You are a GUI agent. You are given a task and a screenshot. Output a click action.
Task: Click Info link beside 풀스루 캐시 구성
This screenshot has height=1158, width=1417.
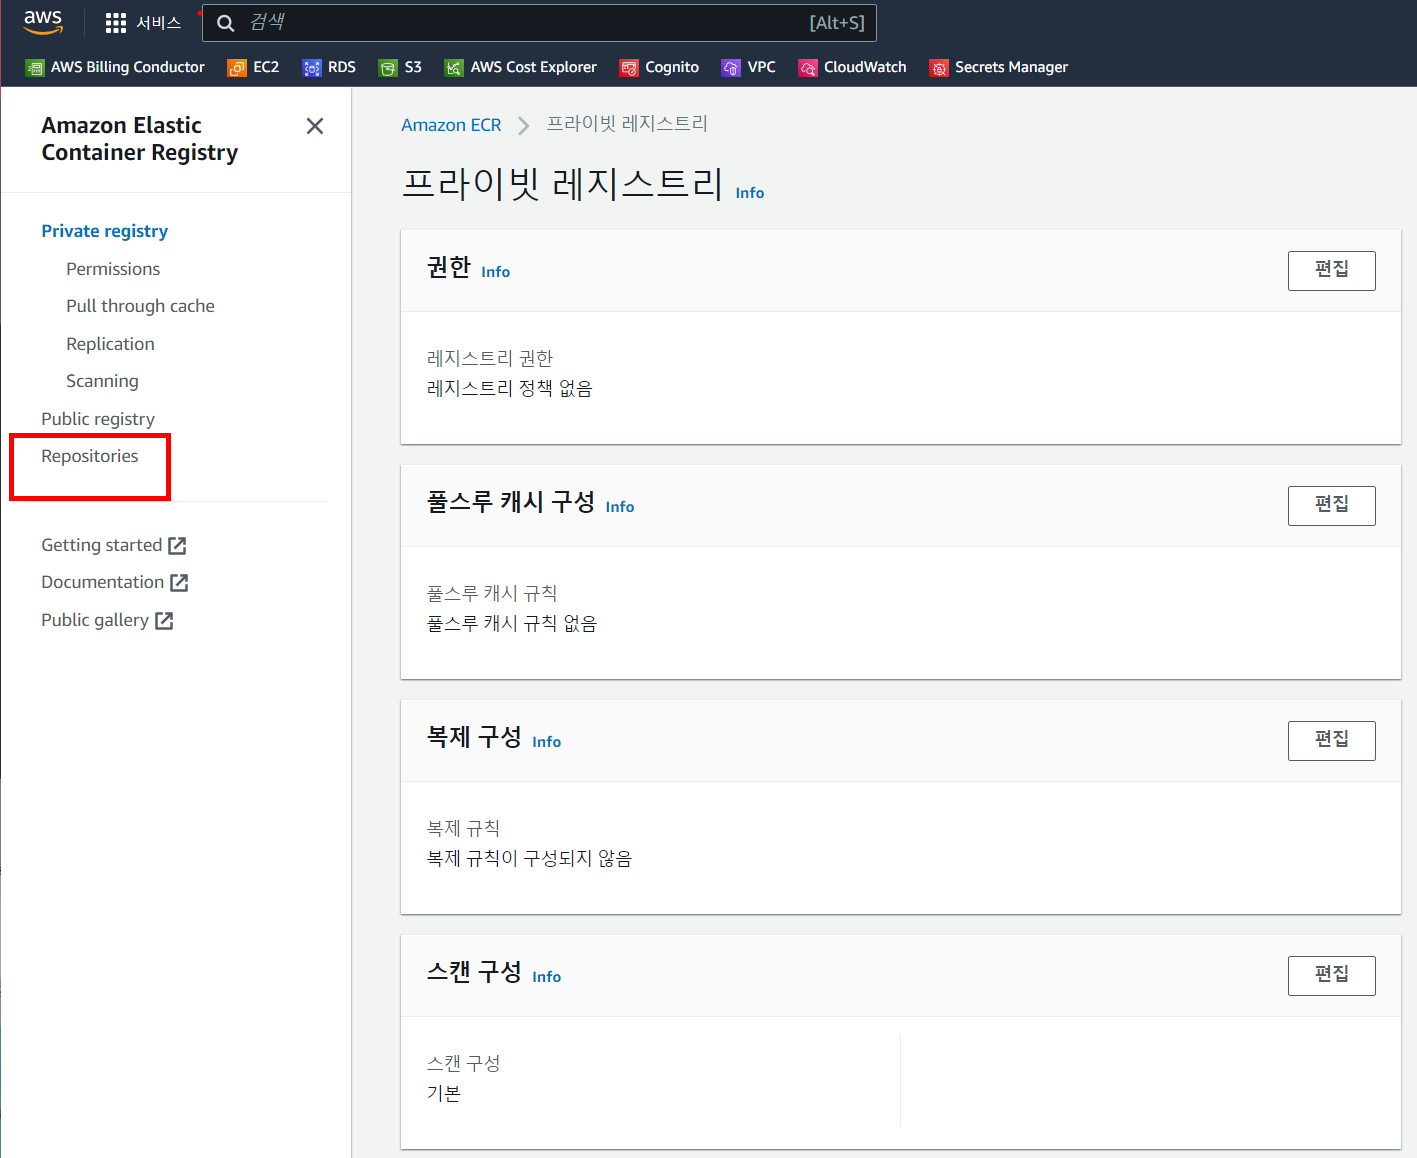coord(620,507)
